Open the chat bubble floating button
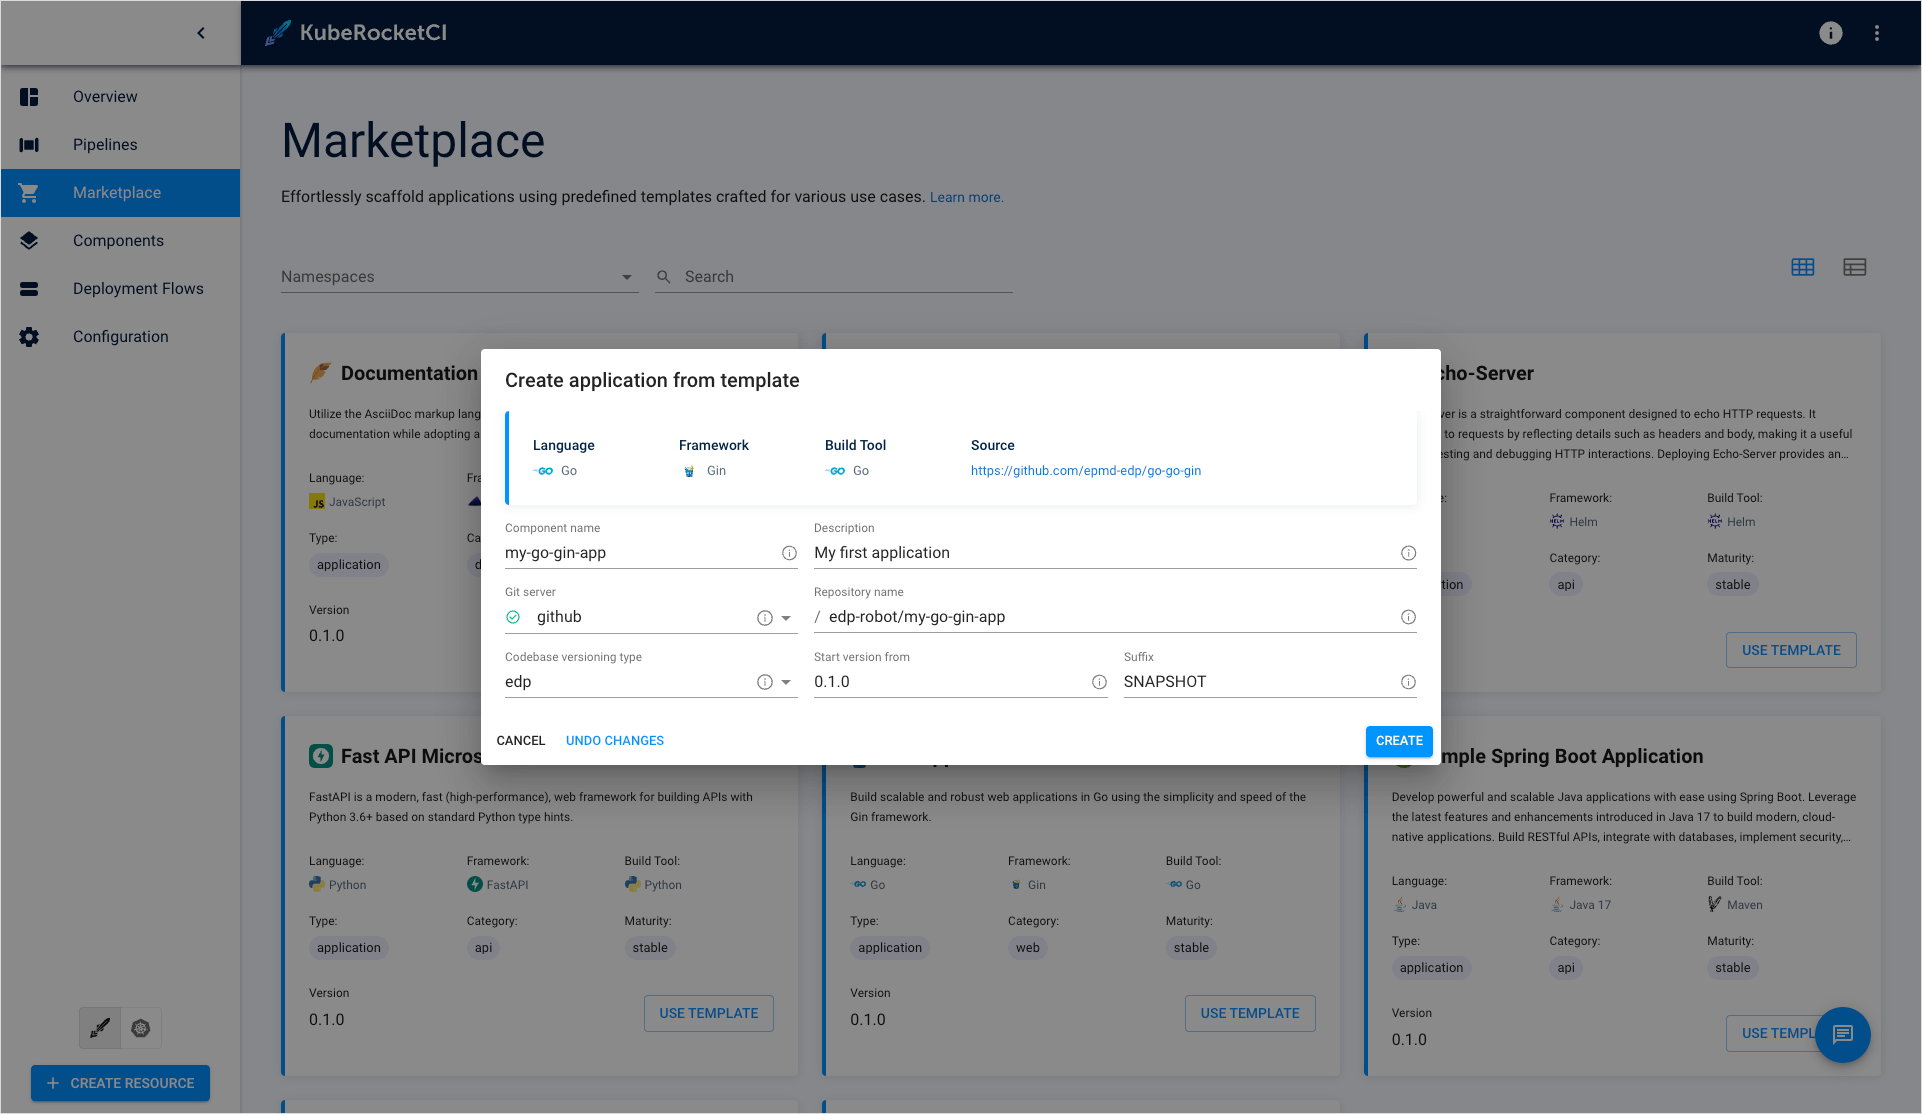 1842,1034
